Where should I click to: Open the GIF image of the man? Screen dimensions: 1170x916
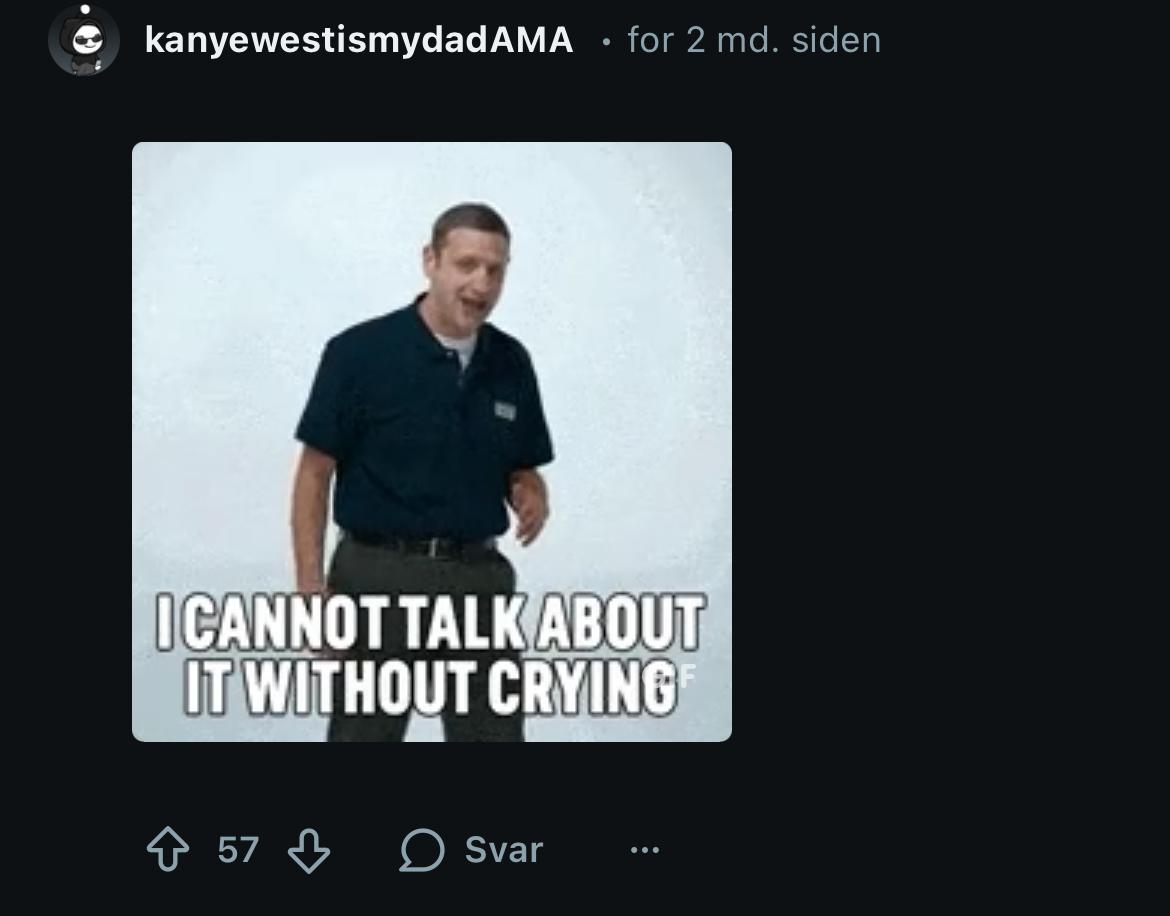[x=432, y=442]
